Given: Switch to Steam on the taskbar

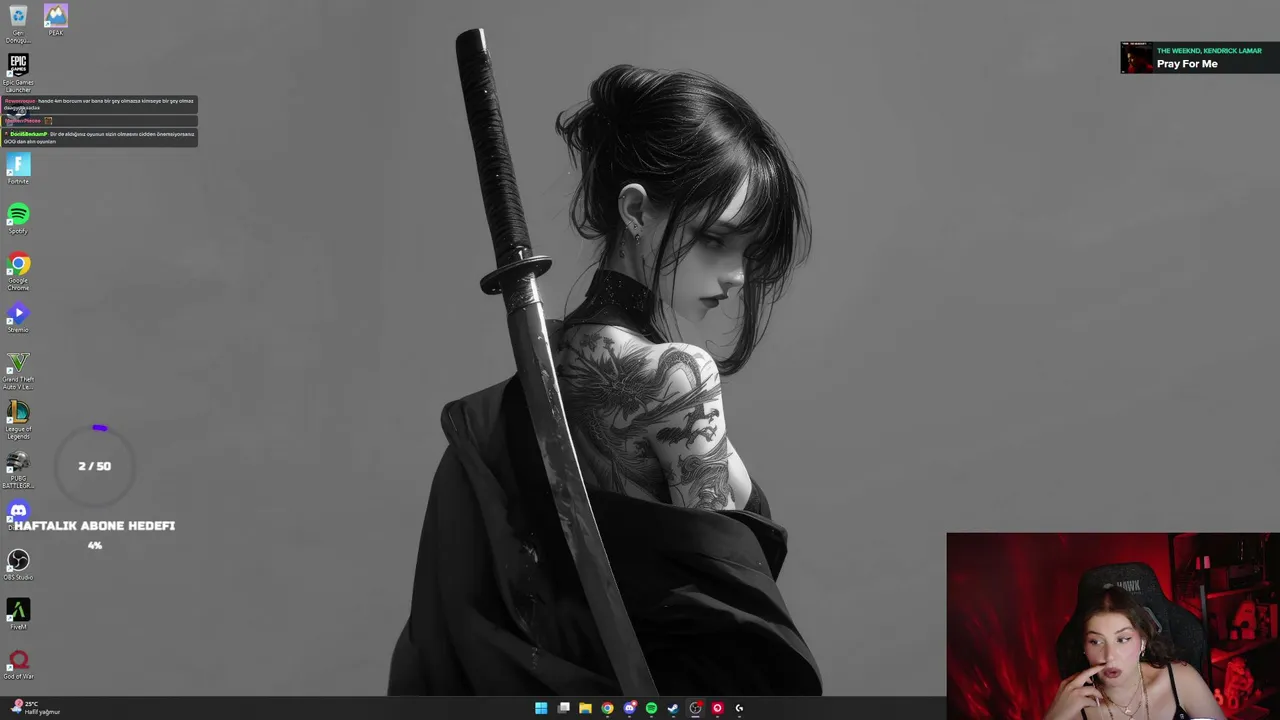Looking at the screenshot, I should [x=673, y=708].
